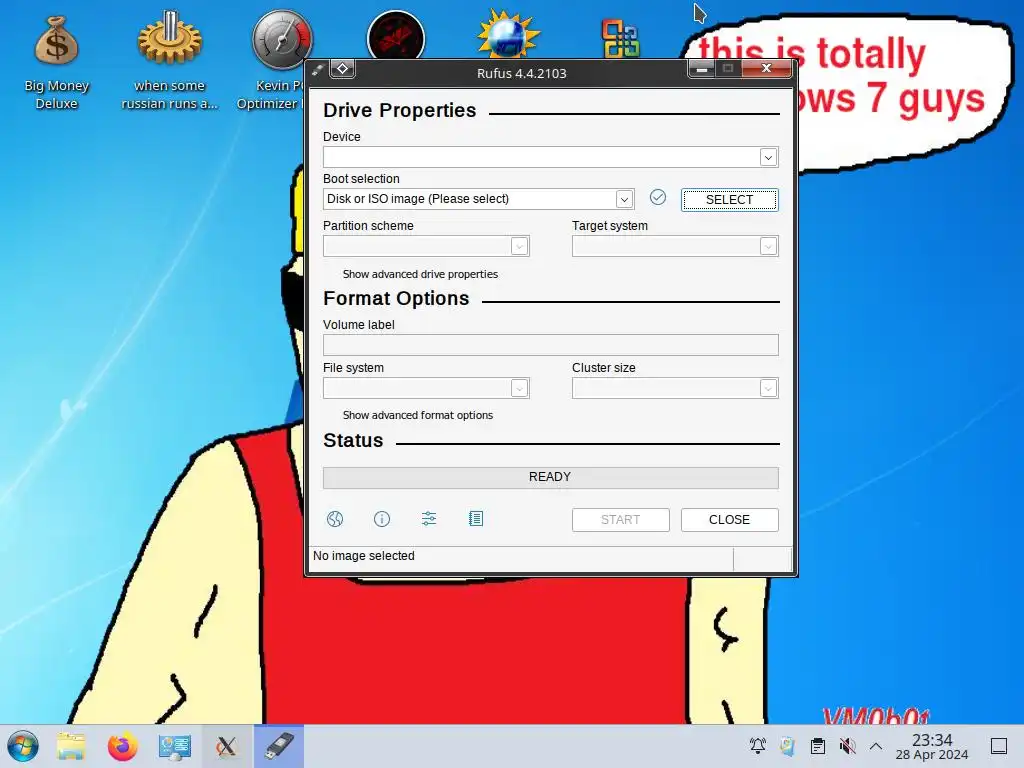Click the Drive Properties heading
Screen dimensions: 1024x768
(400, 110)
